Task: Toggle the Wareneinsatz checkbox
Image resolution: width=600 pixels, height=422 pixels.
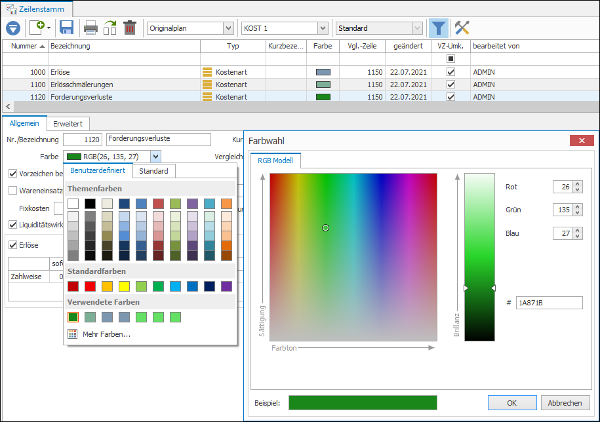Action: [13, 190]
